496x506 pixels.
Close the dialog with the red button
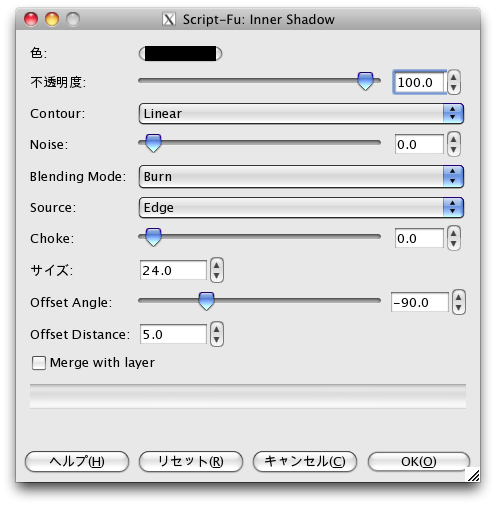[x=31, y=19]
